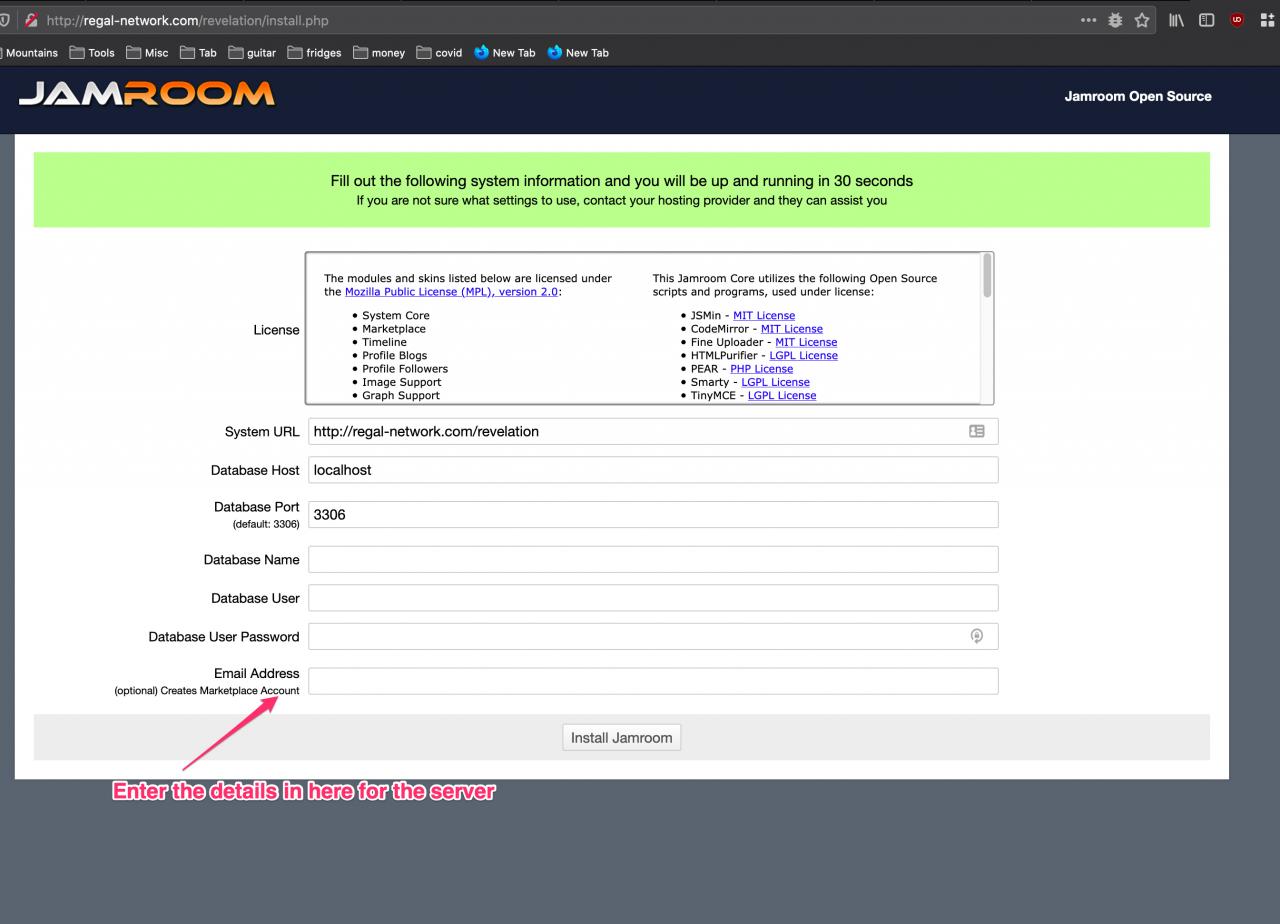Open the New Tab bookmark beside covid
The image size is (1280, 924).
point(505,53)
